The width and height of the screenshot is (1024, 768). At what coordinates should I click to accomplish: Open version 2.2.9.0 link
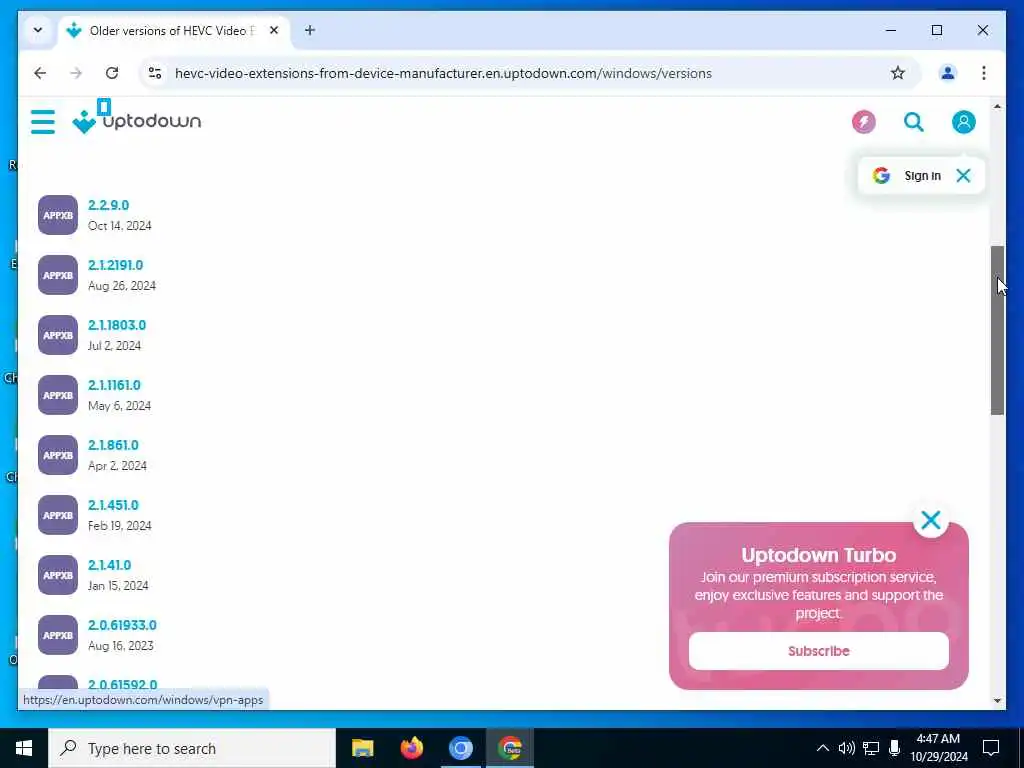coord(108,205)
